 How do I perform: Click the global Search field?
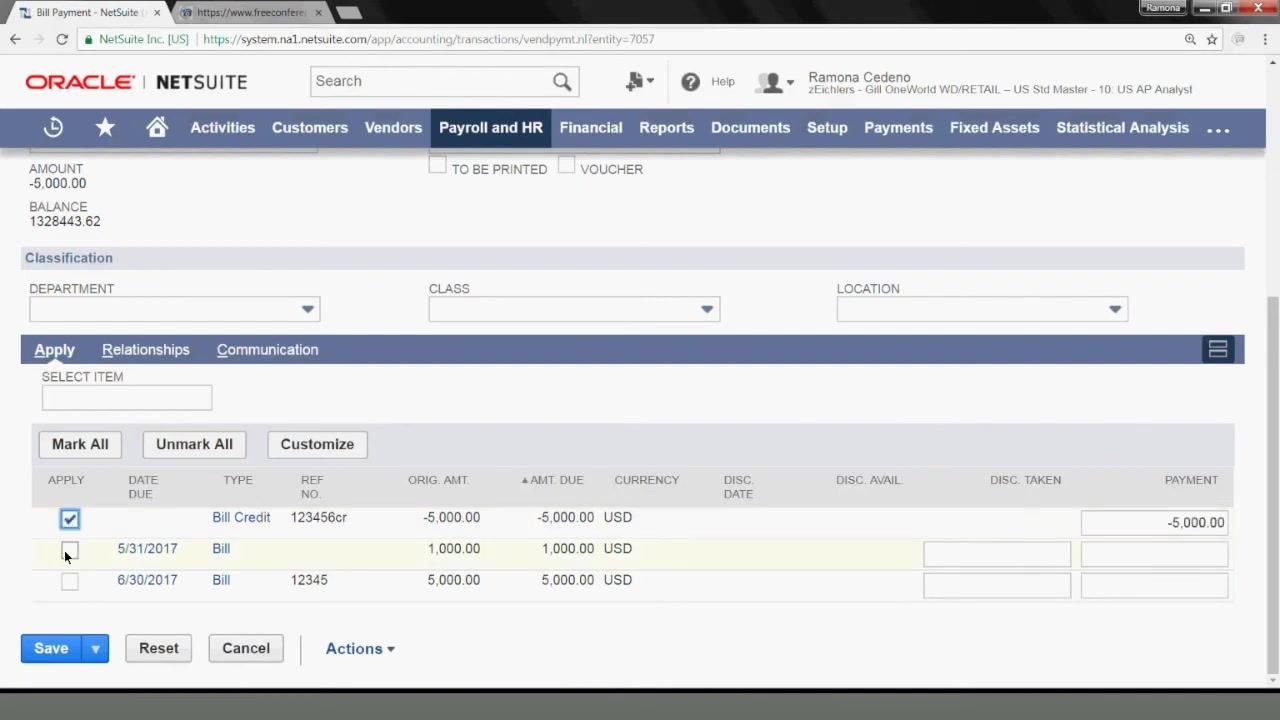(x=432, y=82)
